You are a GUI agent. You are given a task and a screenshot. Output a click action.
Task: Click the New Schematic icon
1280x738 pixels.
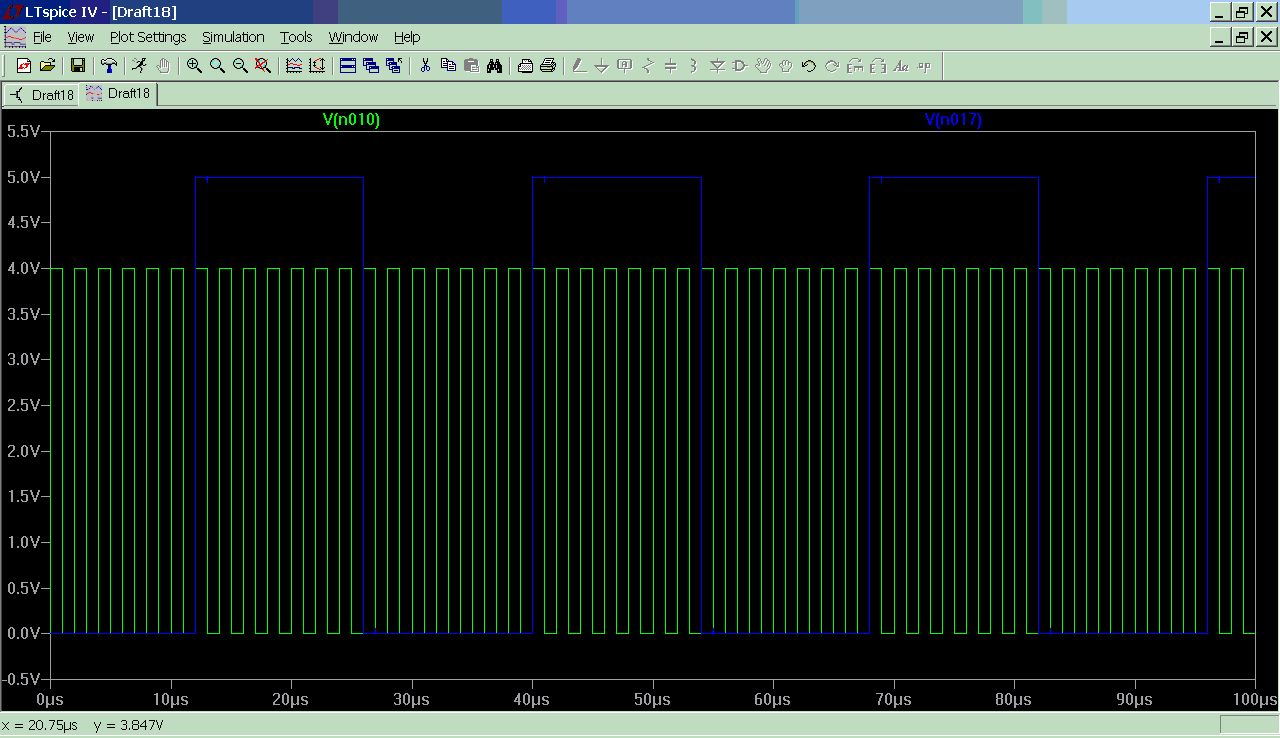coord(24,66)
